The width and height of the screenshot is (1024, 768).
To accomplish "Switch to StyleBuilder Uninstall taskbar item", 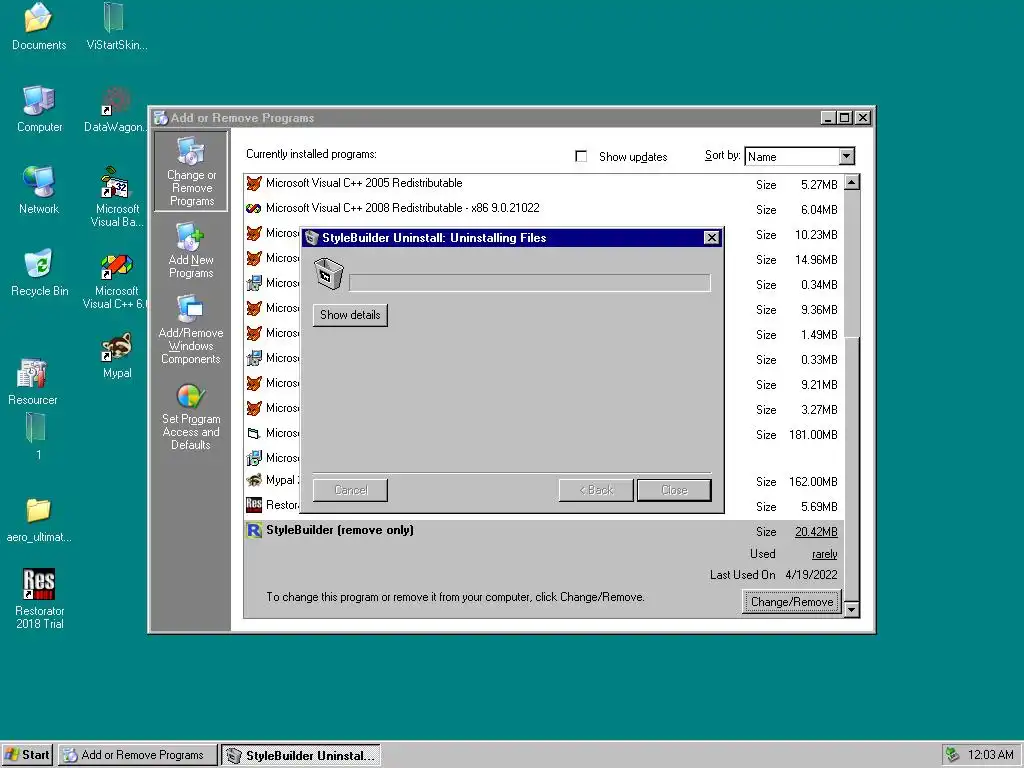I will tap(301, 755).
